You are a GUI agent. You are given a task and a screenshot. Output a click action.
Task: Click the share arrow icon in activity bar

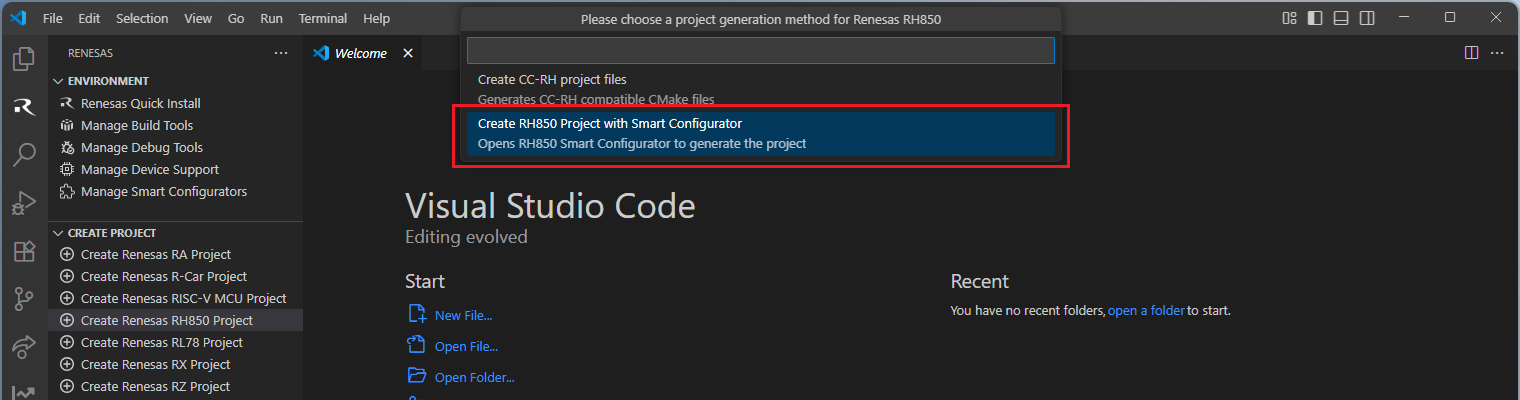(23, 346)
